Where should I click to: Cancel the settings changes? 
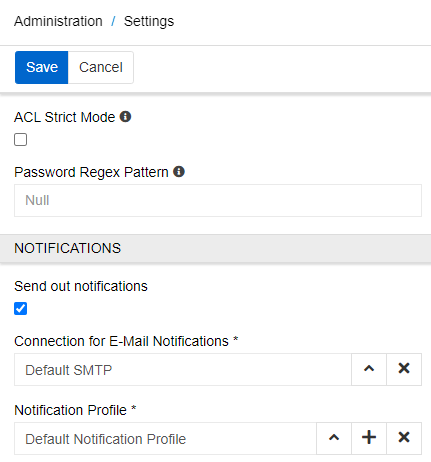[101, 67]
